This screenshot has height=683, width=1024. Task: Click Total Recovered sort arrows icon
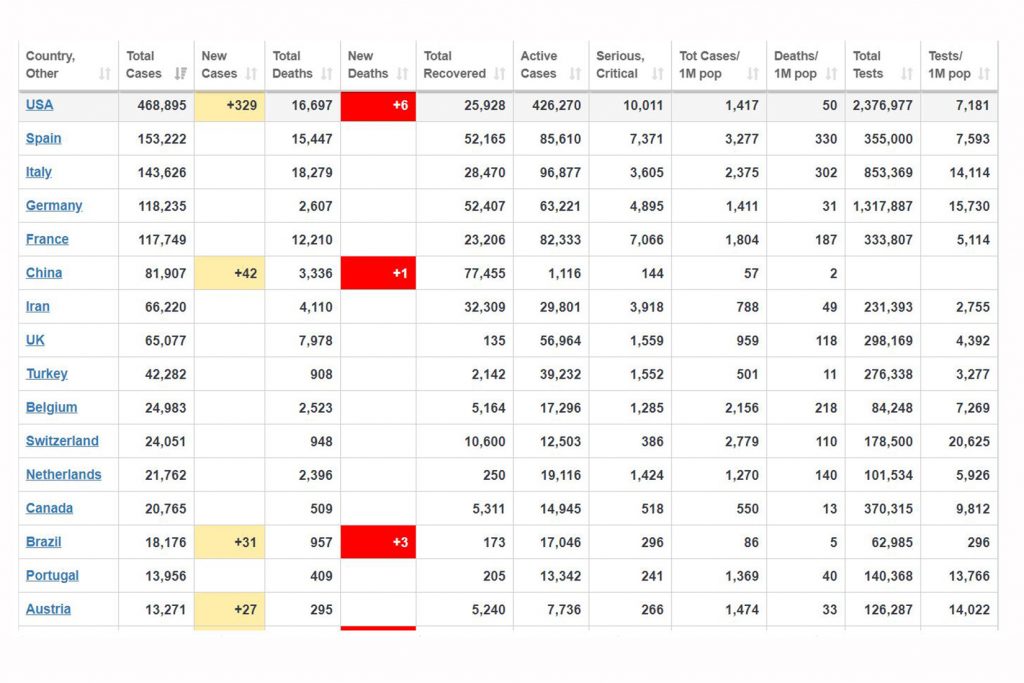(499, 74)
